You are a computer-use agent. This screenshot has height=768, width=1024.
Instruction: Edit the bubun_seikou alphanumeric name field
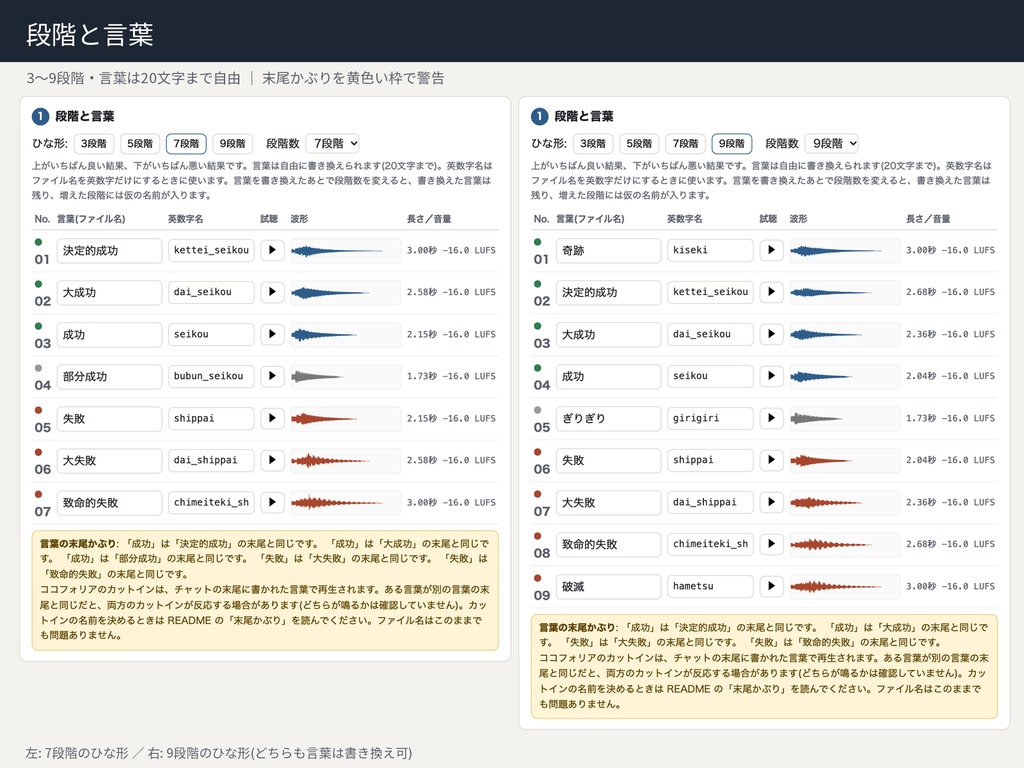[211, 376]
